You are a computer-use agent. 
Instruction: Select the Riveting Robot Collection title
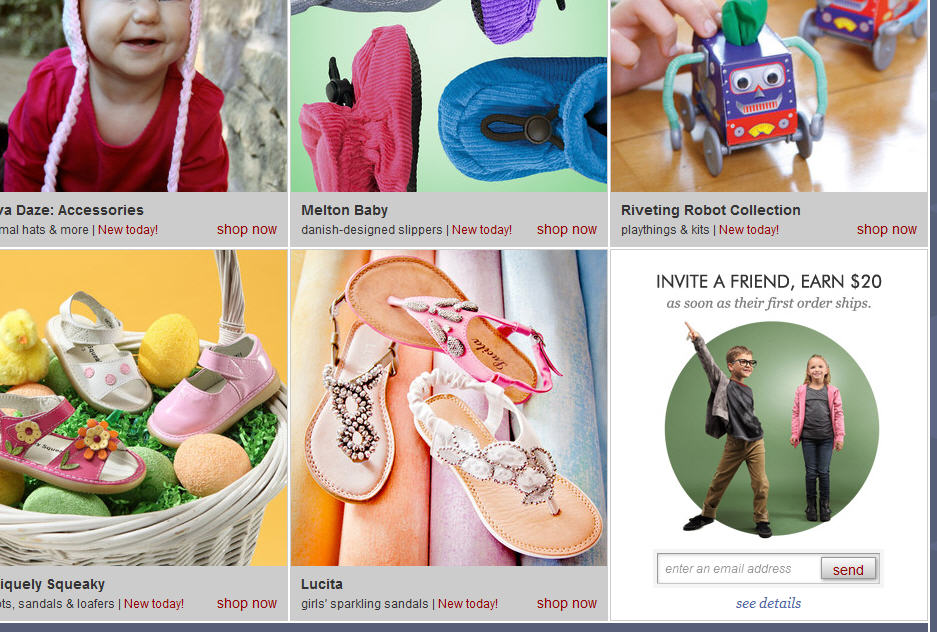tap(711, 210)
